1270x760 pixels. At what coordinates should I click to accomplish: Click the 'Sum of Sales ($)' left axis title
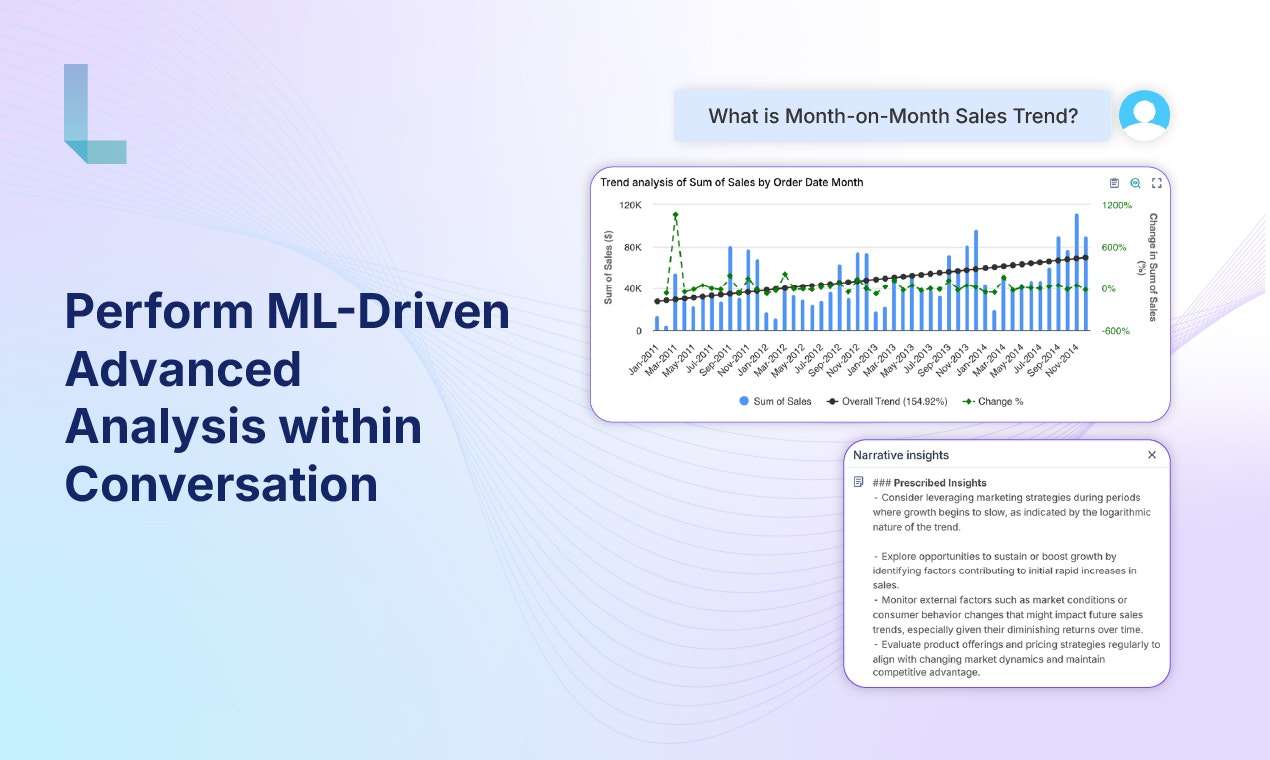608,267
